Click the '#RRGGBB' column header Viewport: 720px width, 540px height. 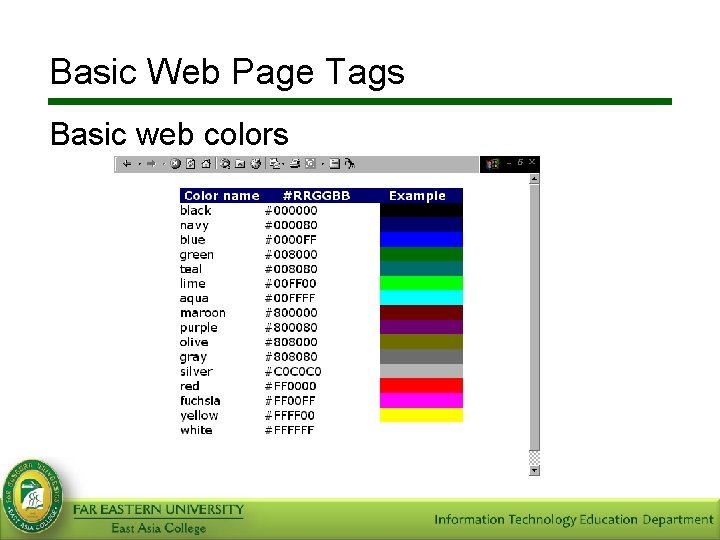click(316, 196)
